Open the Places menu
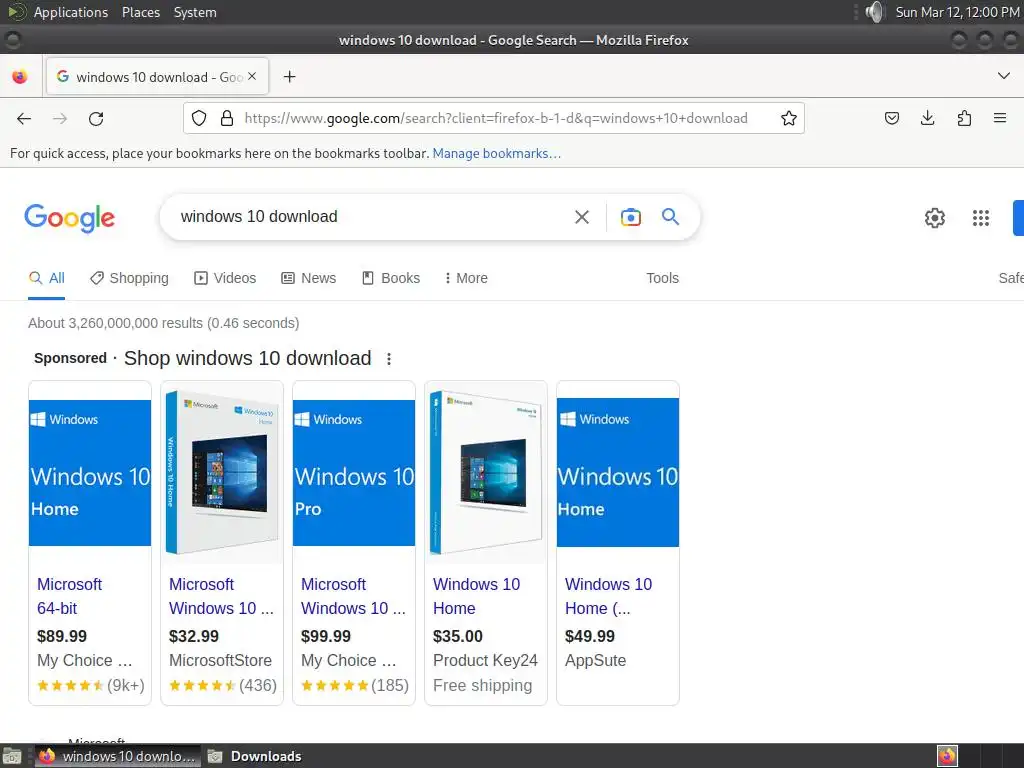The width and height of the screenshot is (1024, 768). (x=140, y=12)
